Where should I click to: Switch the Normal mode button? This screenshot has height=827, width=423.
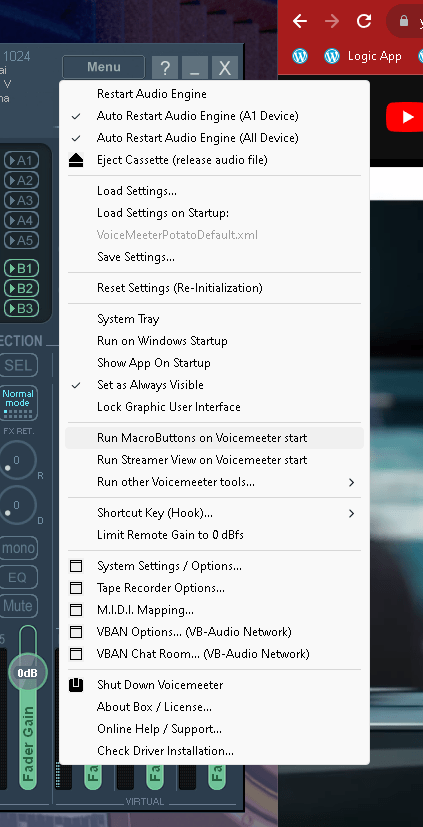[18, 403]
